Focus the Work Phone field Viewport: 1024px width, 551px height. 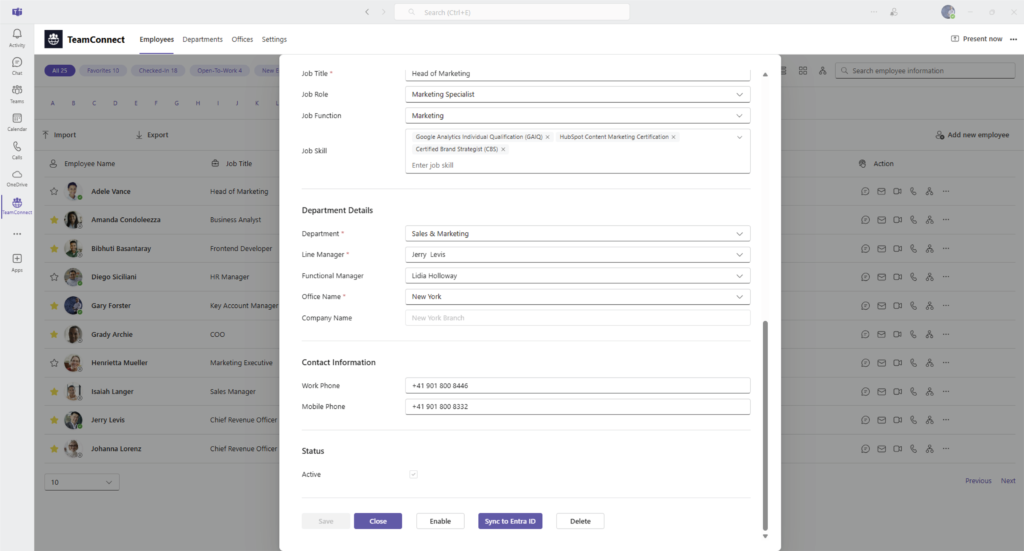(x=577, y=386)
